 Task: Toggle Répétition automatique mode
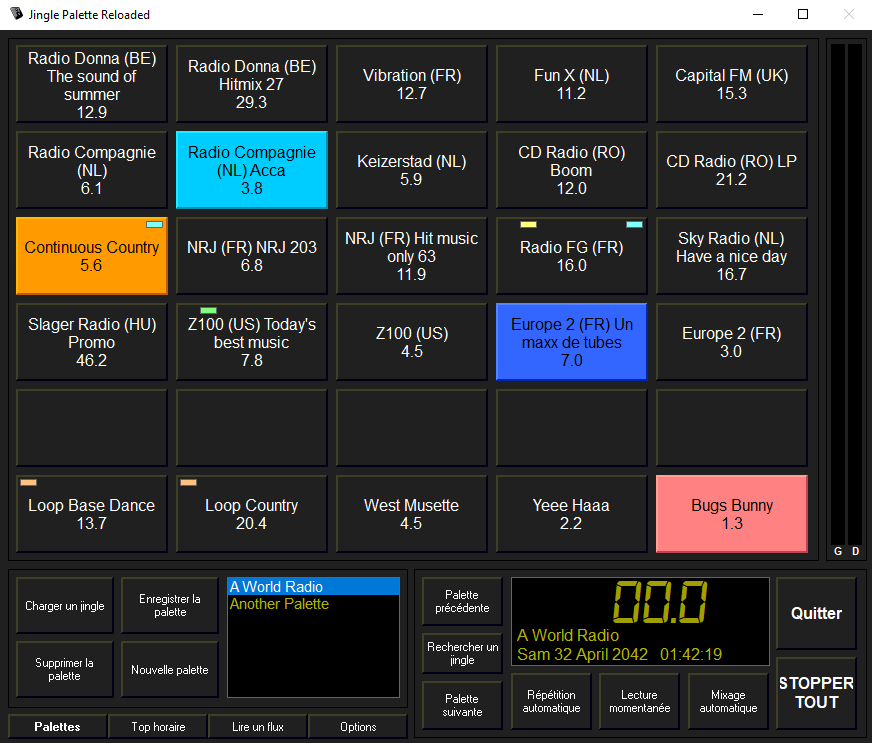551,701
